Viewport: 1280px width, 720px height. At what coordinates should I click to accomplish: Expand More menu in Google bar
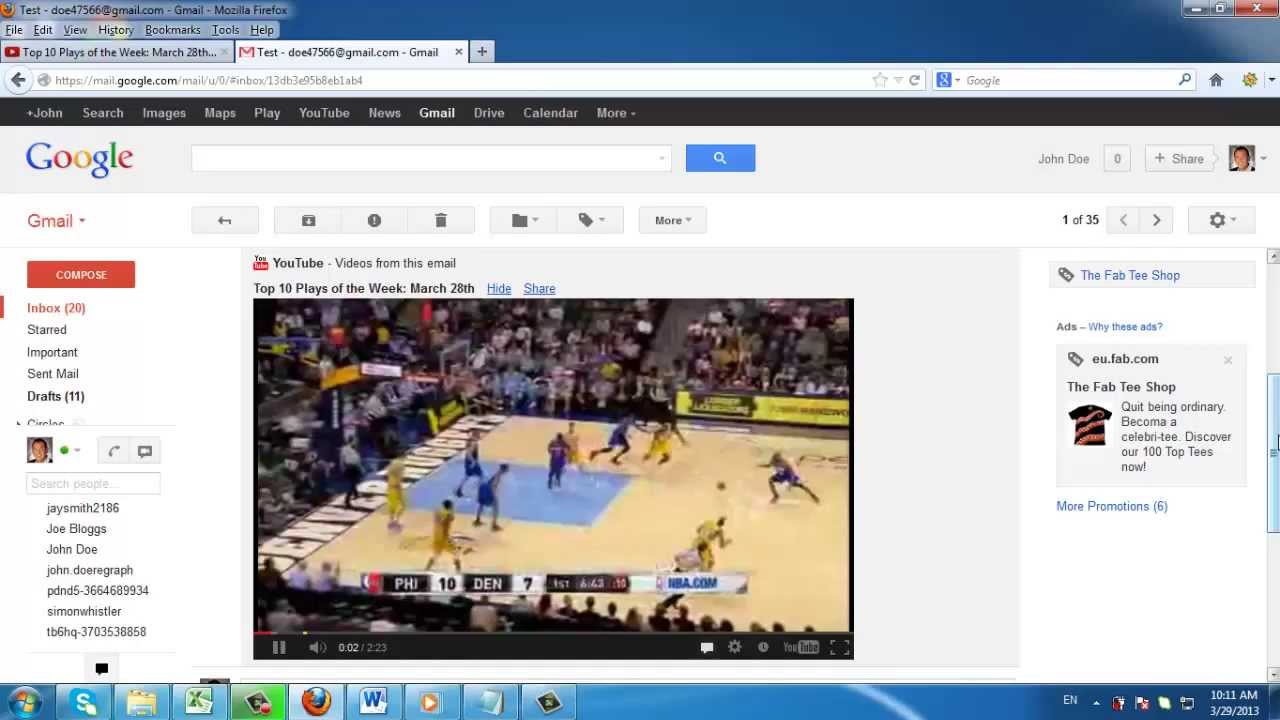coord(616,113)
